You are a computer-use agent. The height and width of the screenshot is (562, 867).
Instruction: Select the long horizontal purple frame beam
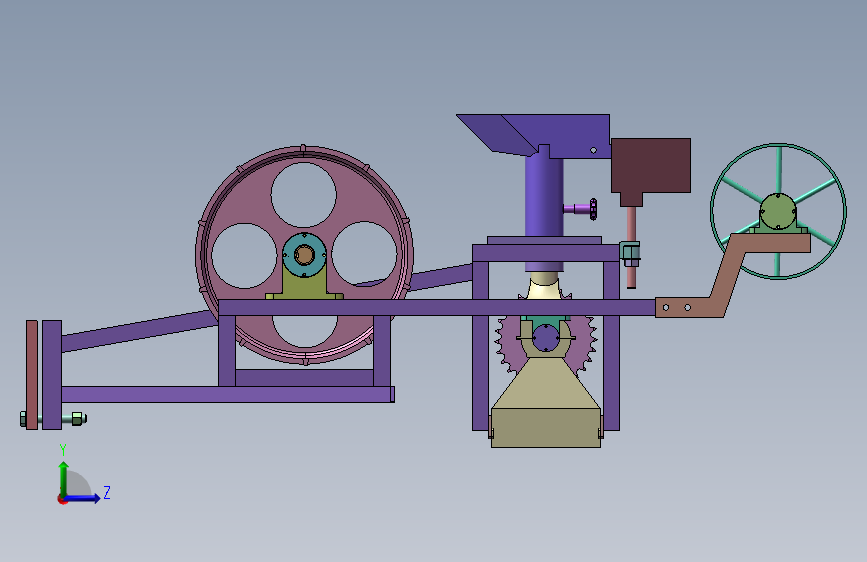pyautogui.click(x=437, y=308)
